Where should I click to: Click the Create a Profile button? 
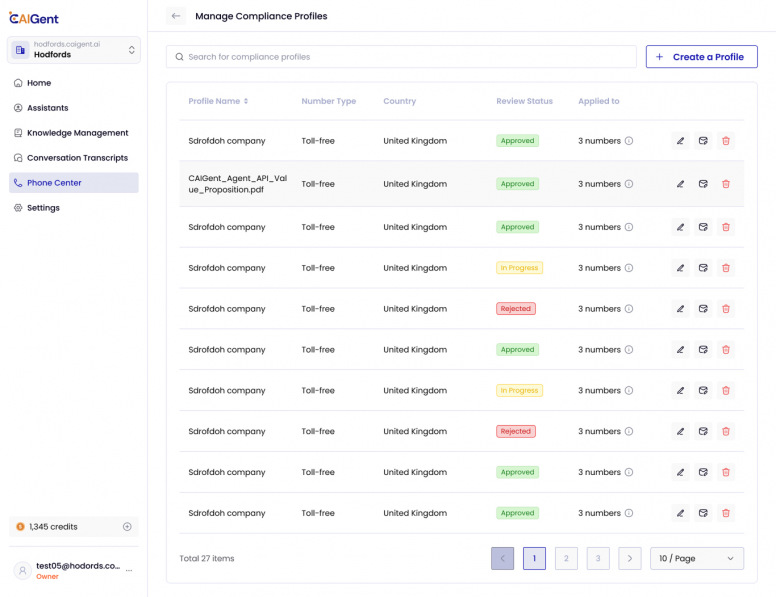(x=701, y=57)
